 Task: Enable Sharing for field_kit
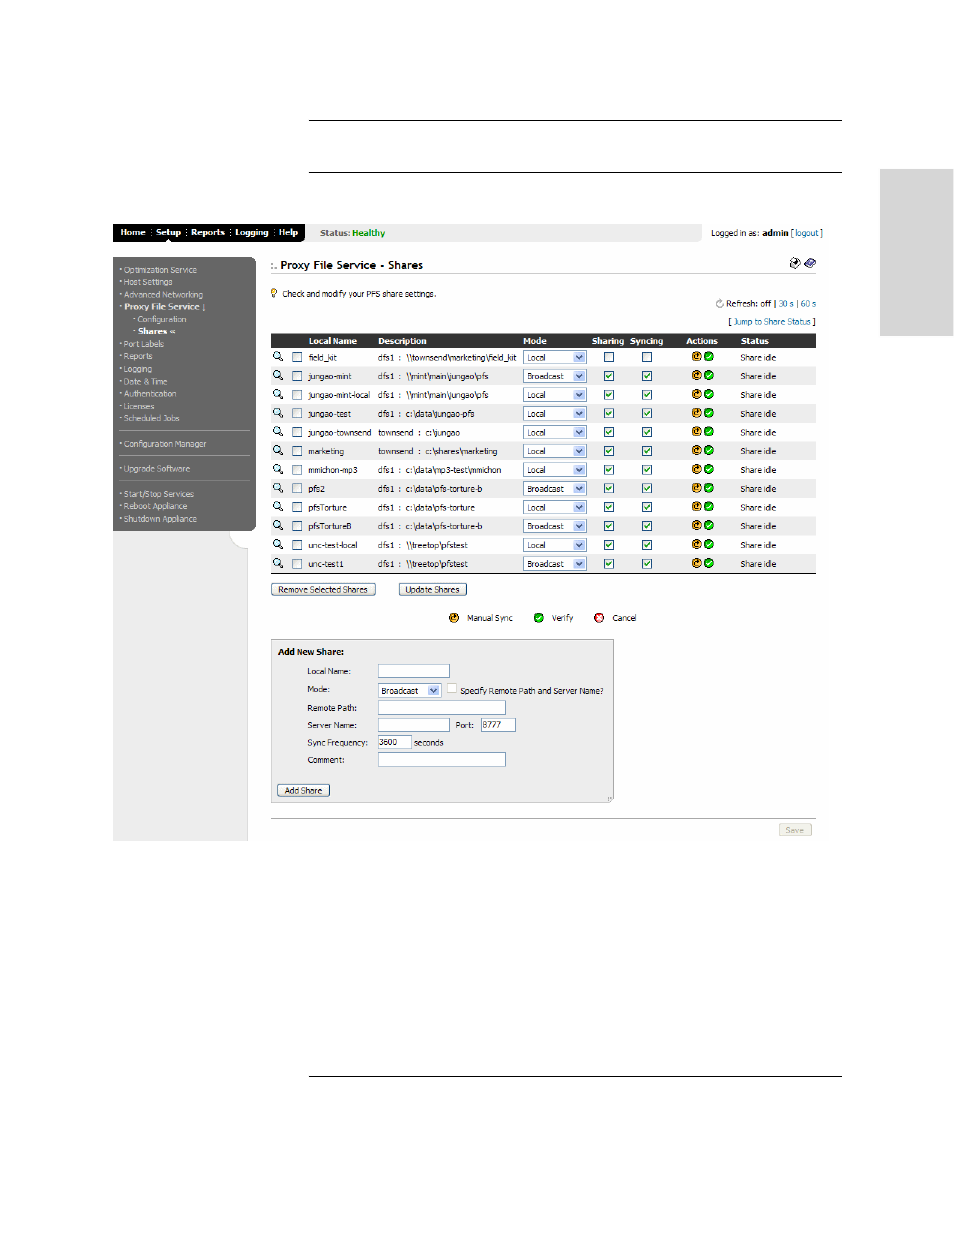[609, 357]
